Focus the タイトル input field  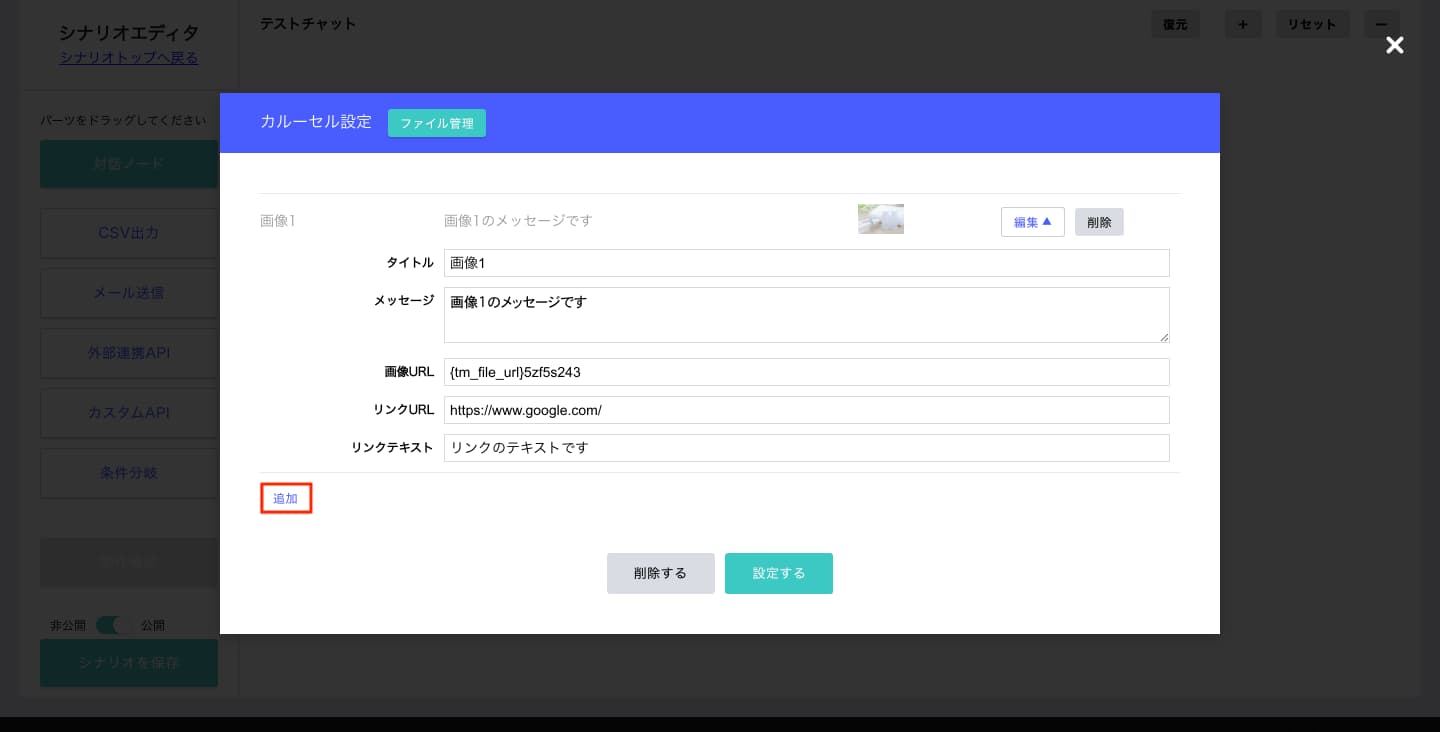point(806,263)
